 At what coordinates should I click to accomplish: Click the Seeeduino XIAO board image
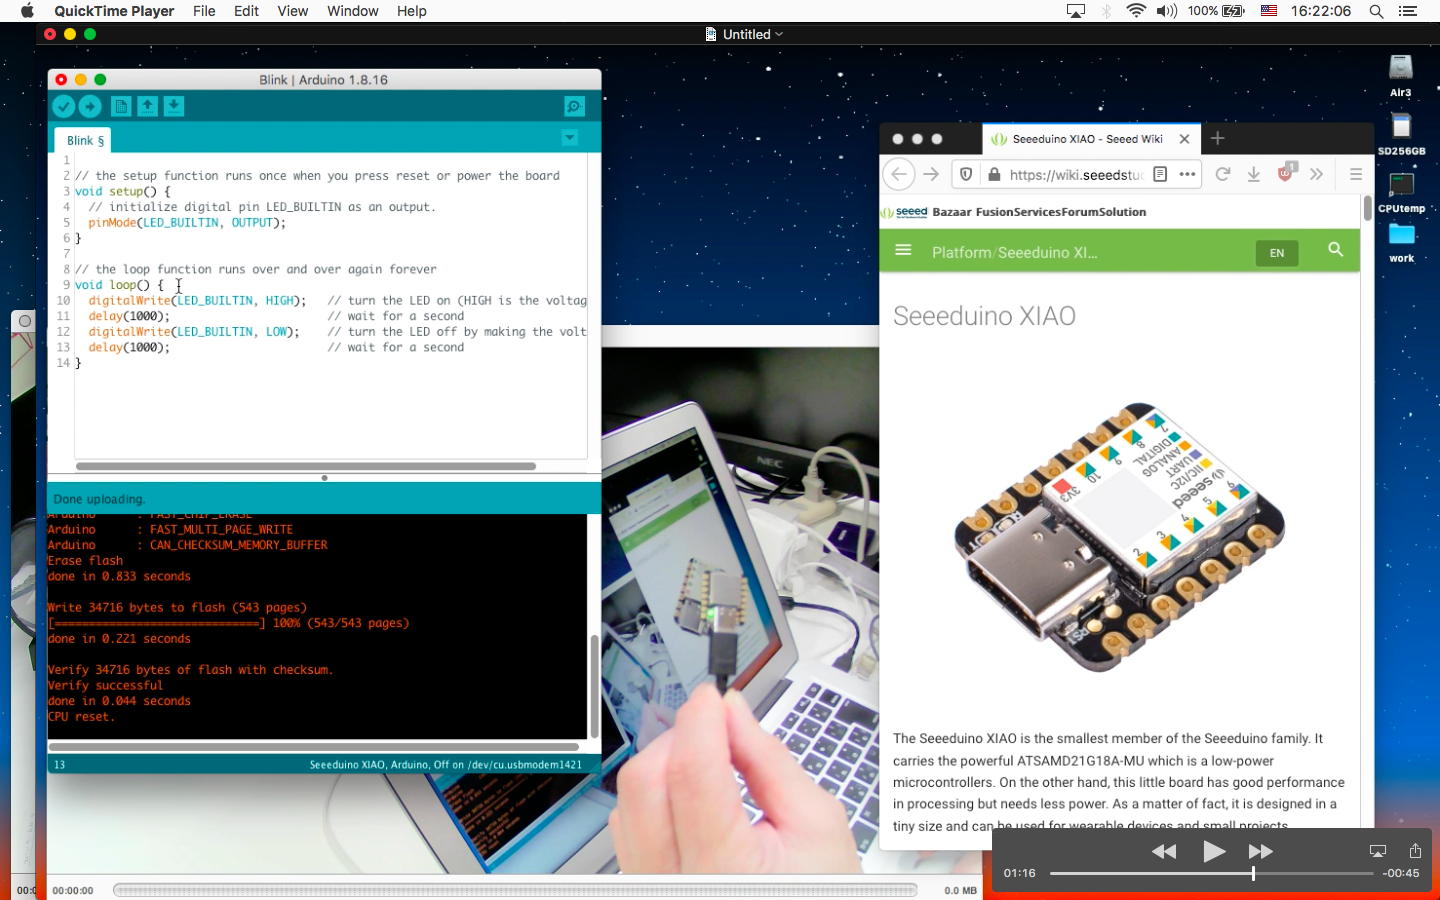point(1119,537)
